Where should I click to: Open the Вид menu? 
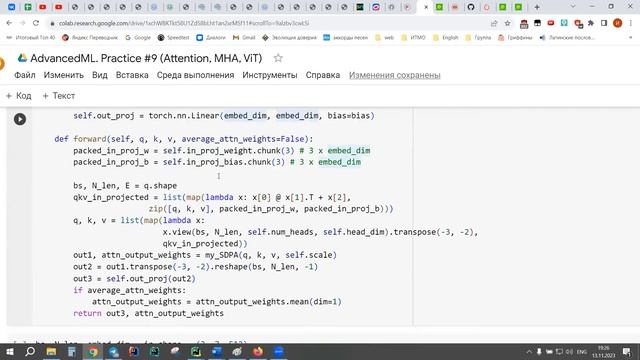[100, 75]
